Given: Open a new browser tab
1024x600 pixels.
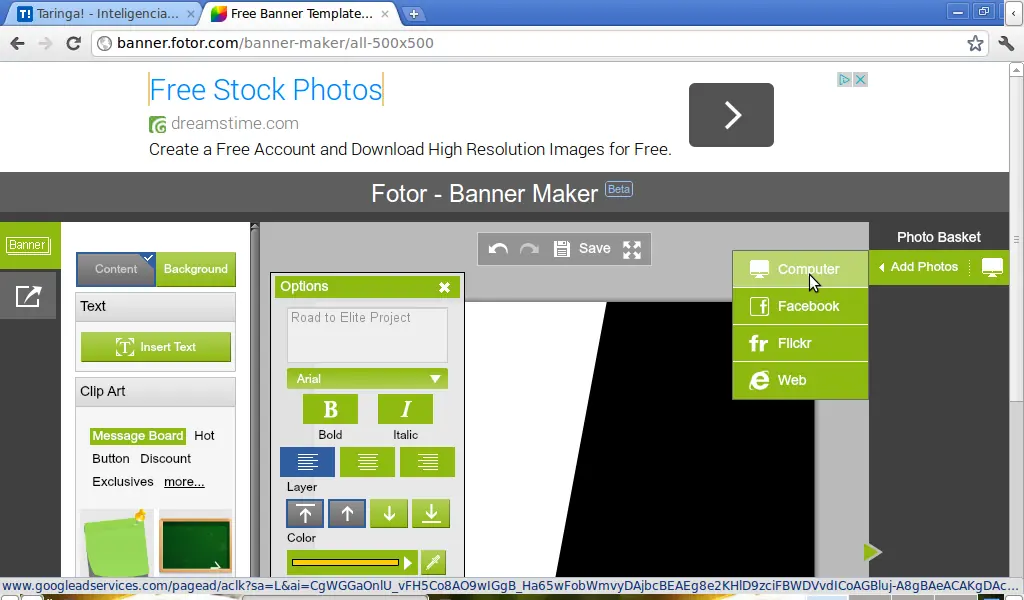Looking at the screenshot, I should tap(413, 14).
